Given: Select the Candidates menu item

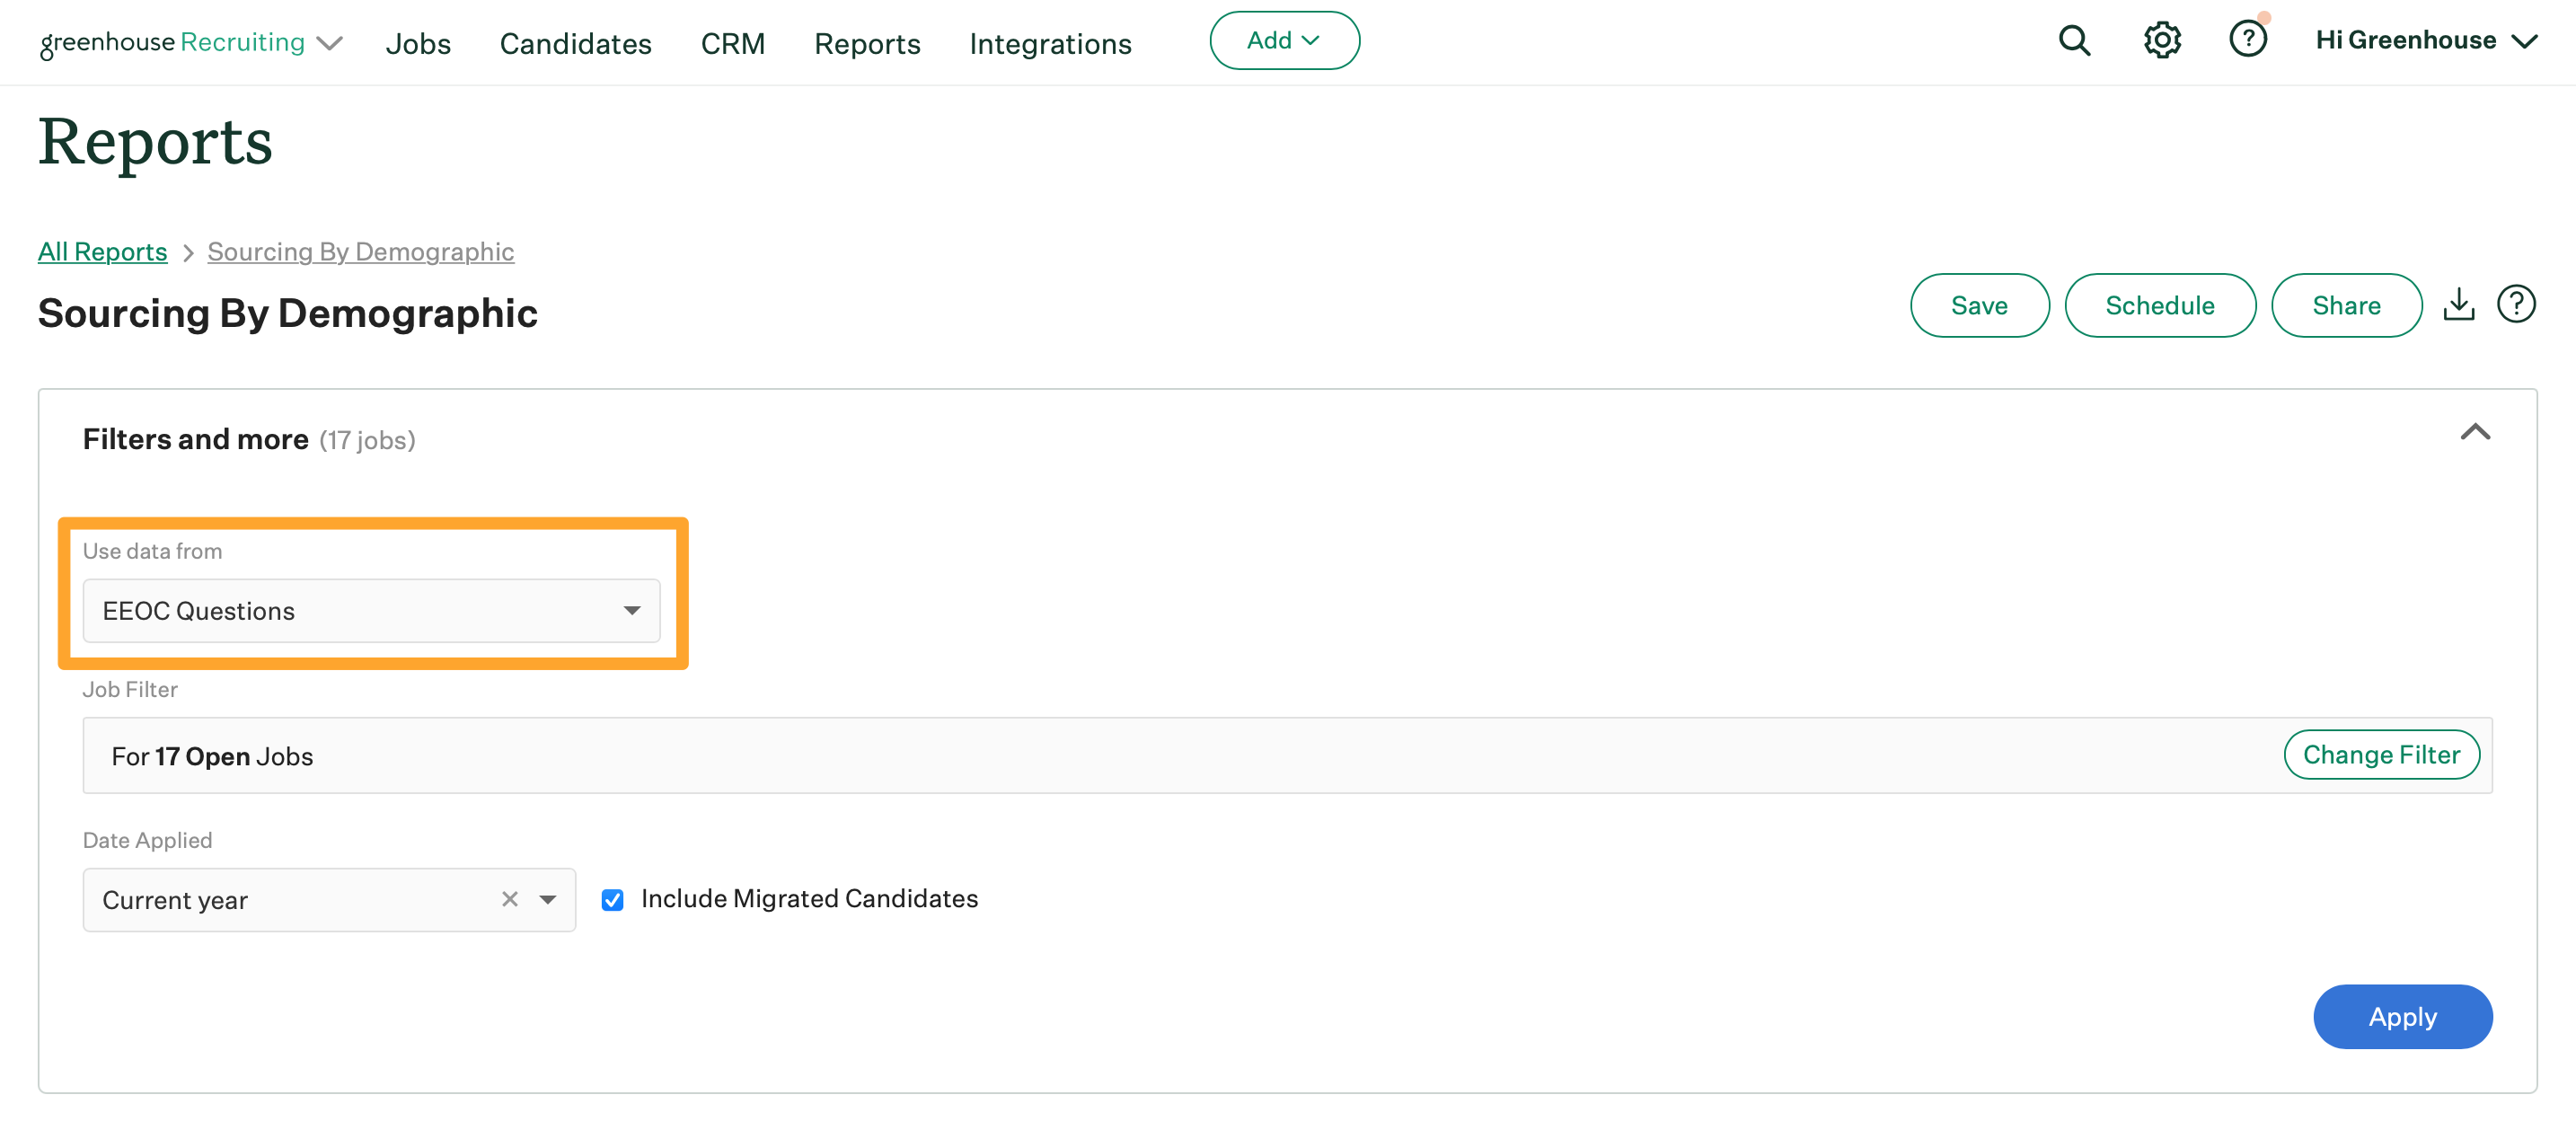Looking at the screenshot, I should pyautogui.click(x=575, y=41).
